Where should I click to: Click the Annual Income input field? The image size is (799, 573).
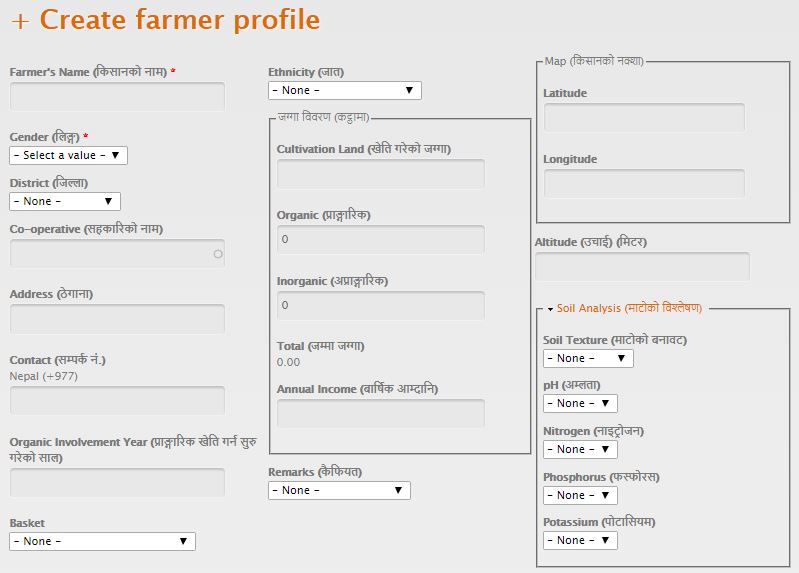[x=380, y=413]
